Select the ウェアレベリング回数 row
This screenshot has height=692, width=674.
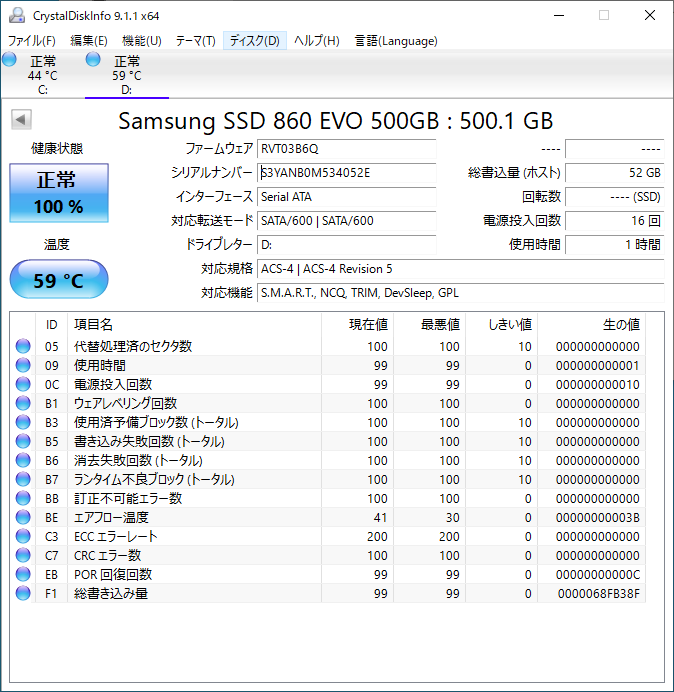click(x=328, y=403)
